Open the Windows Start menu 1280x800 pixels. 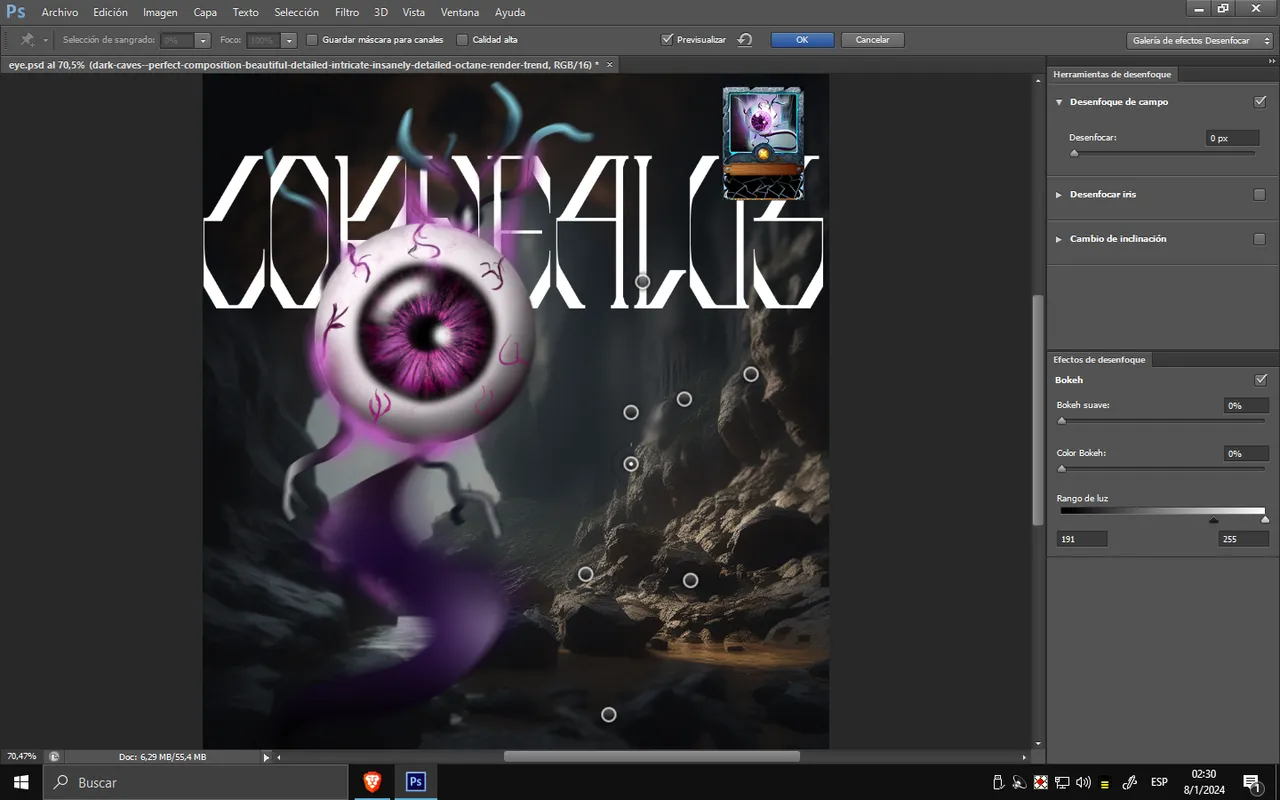(21, 782)
